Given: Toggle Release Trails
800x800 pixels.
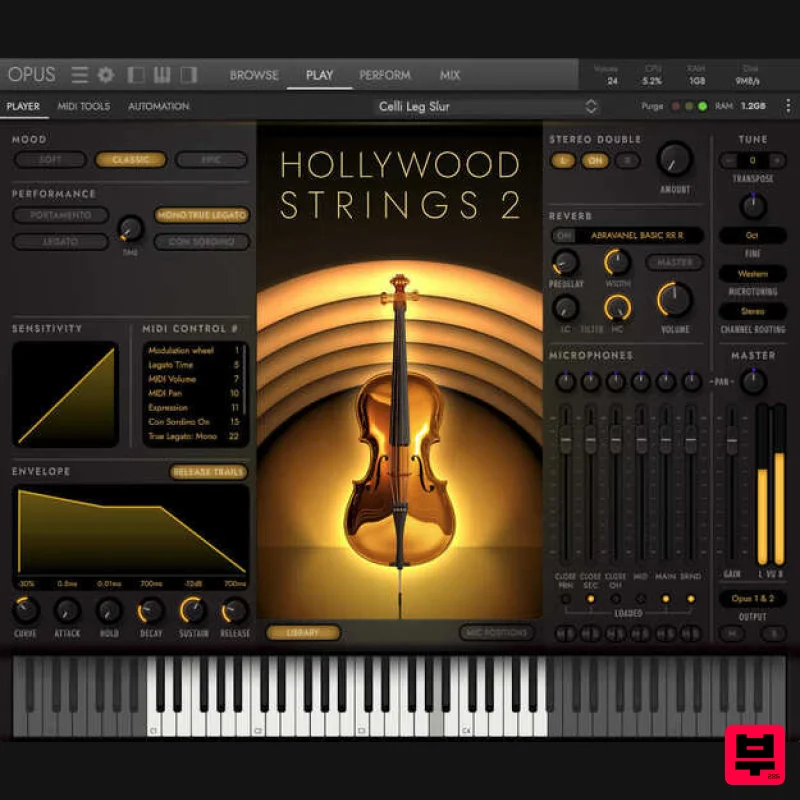Looking at the screenshot, I should coord(208,472).
